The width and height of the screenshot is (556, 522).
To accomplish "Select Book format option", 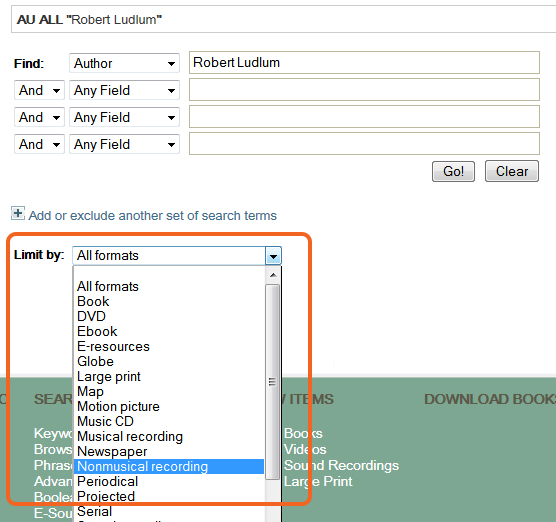I will [169, 301].
